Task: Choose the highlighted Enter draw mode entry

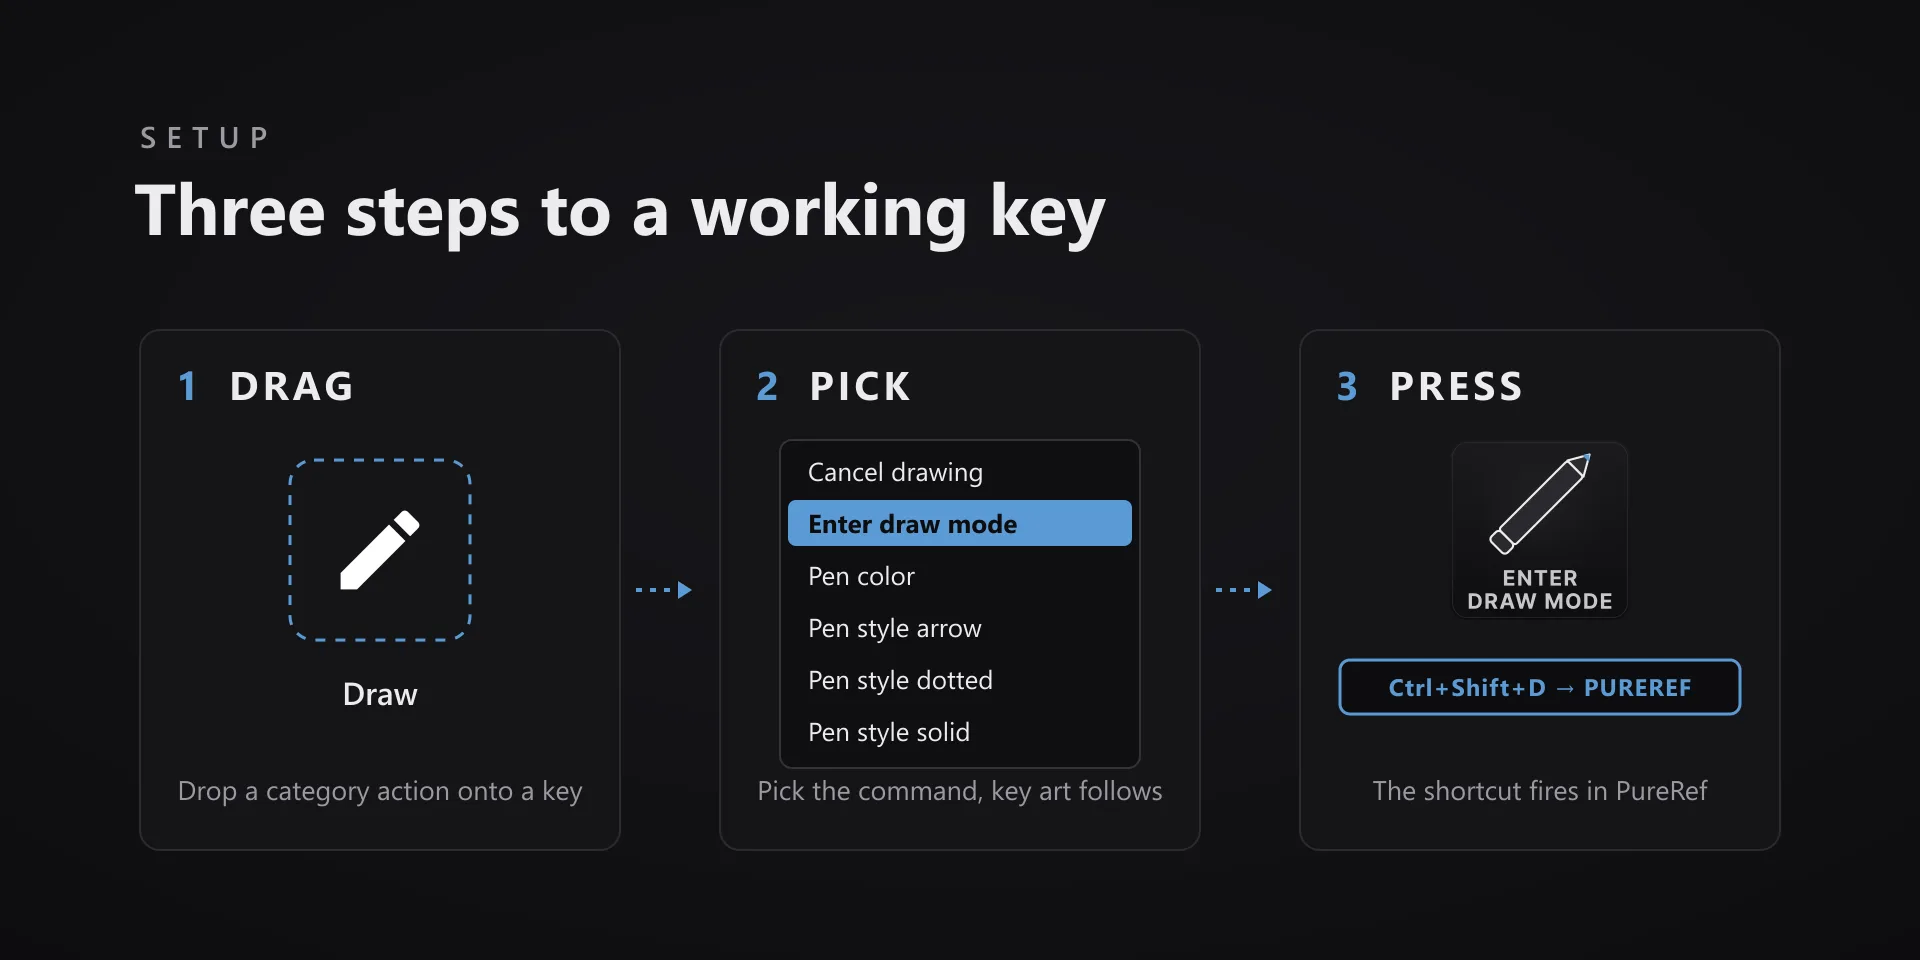Action: pos(960,523)
